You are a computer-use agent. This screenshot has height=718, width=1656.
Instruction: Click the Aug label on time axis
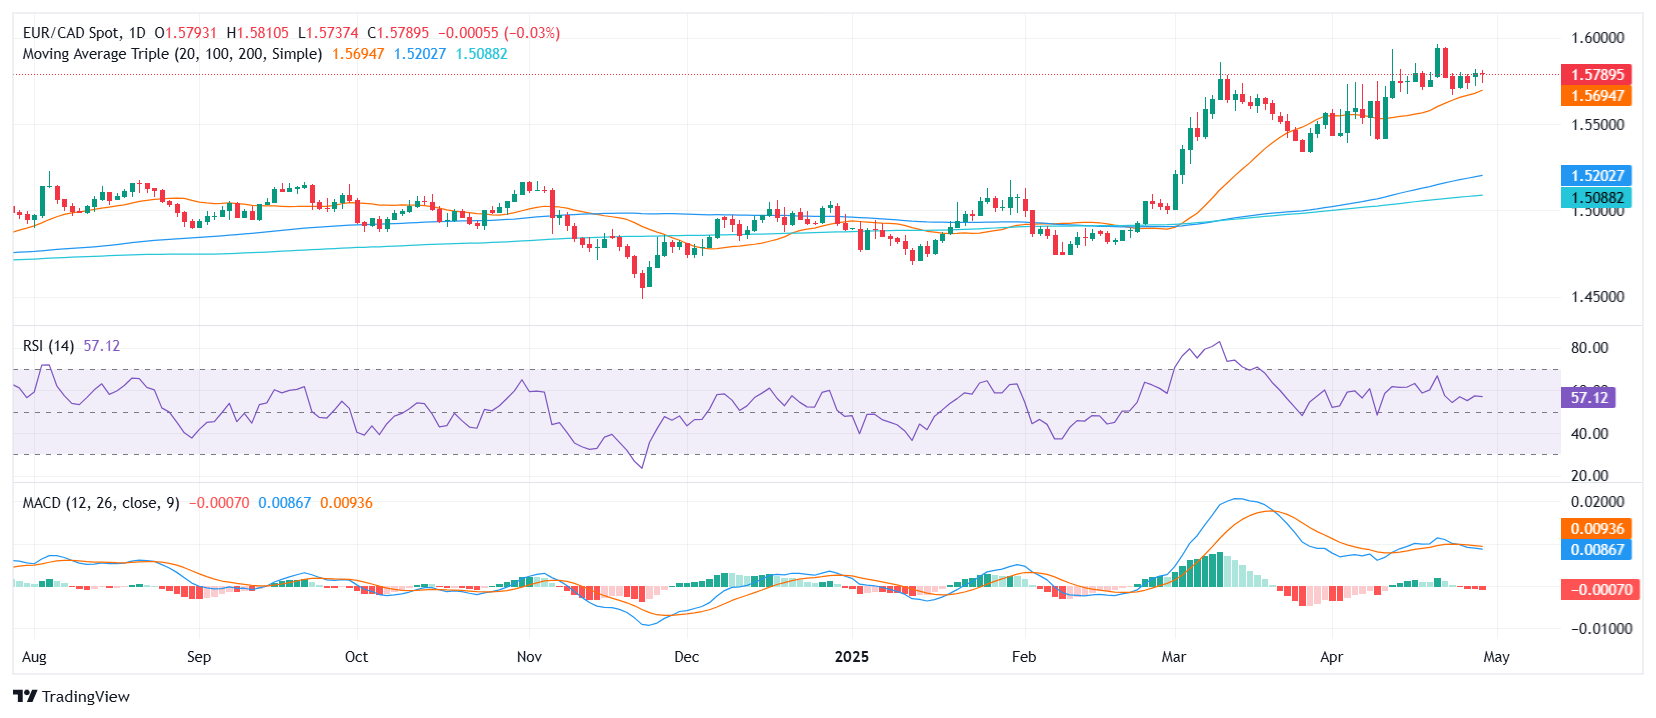click(x=34, y=657)
